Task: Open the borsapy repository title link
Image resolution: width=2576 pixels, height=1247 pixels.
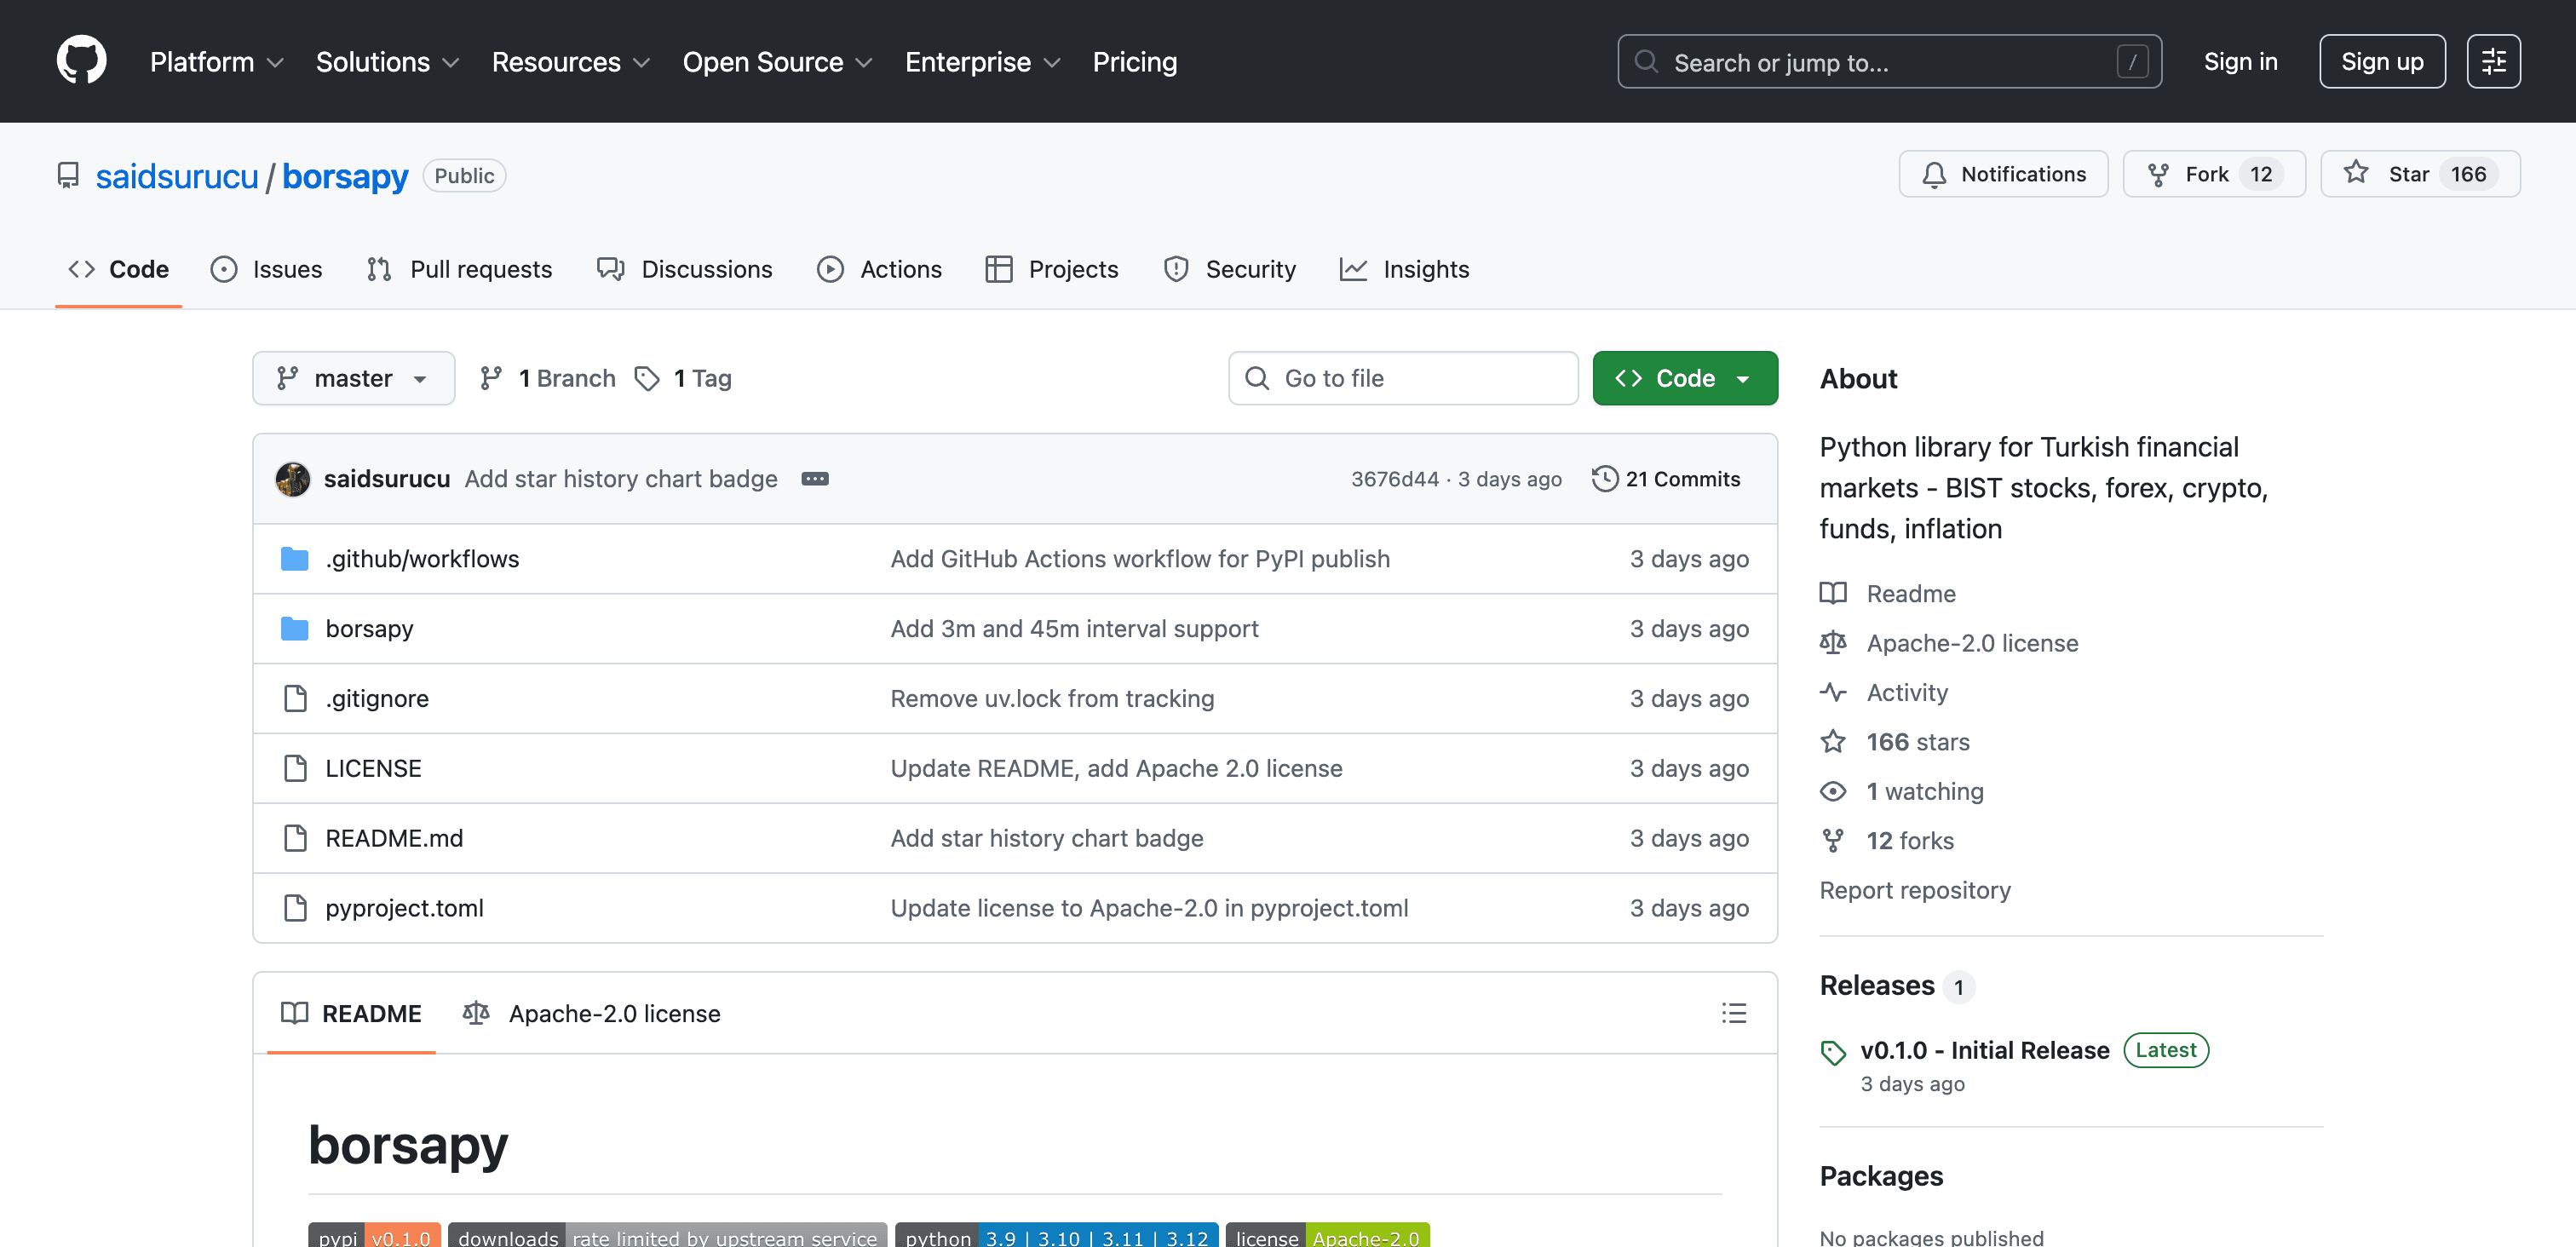Action: click(345, 176)
